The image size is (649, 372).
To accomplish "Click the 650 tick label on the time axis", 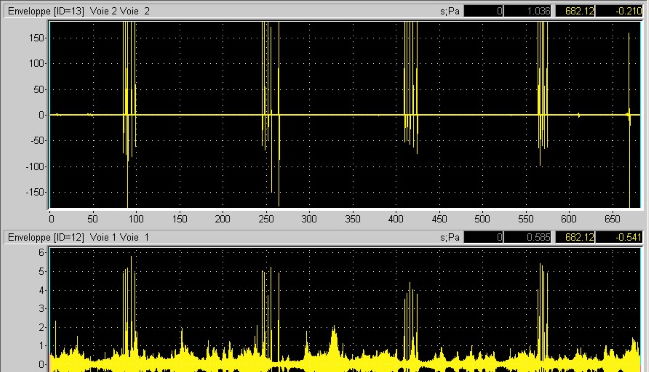I will coord(612,219).
